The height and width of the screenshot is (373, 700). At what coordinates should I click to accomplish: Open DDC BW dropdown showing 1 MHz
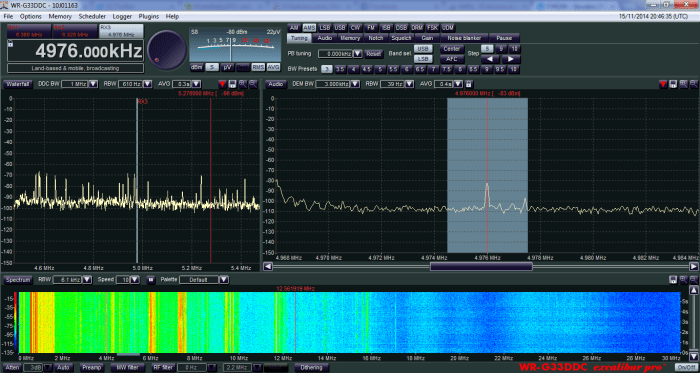pos(93,84)
